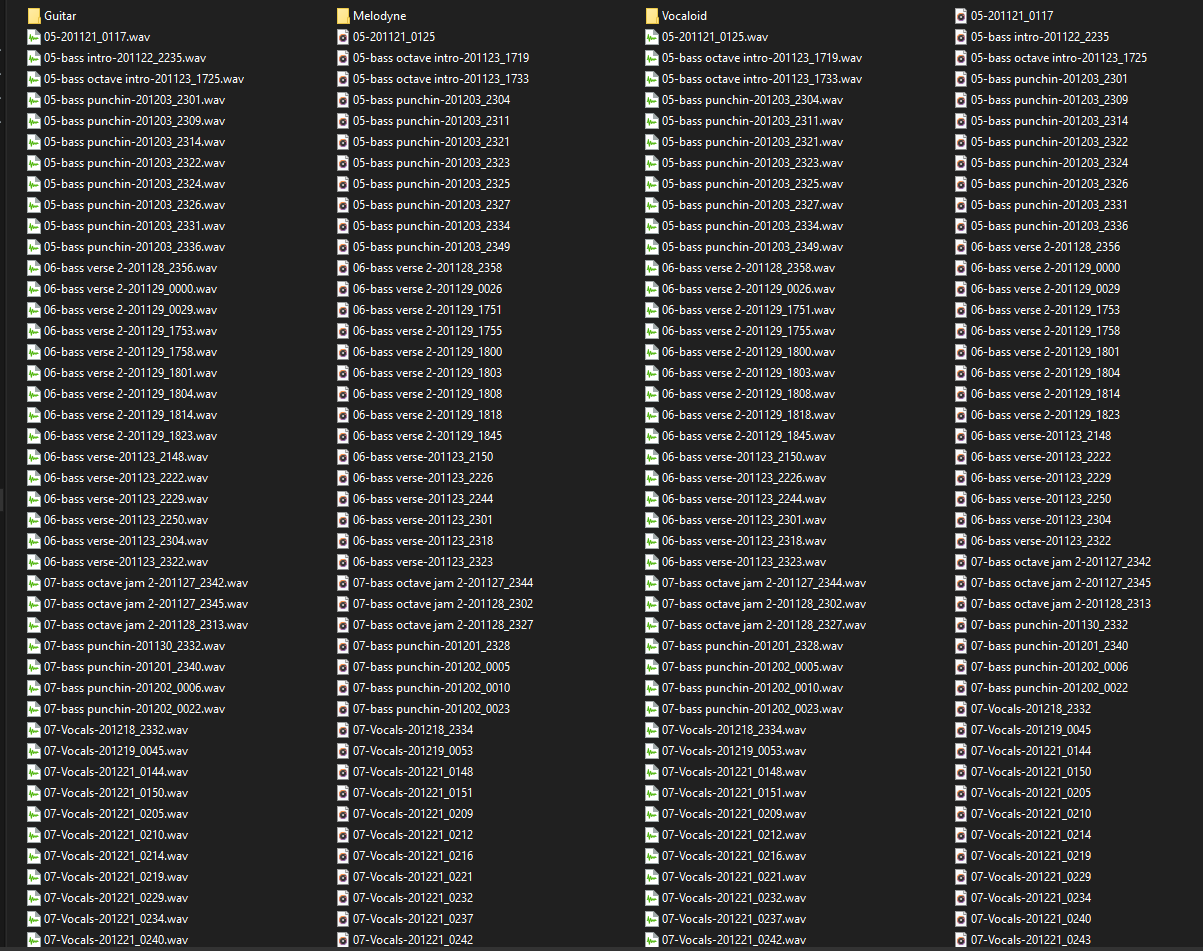
Task: Click the audio icon of 06-bass verse 2-201128_2356.wav
Action: 34,268
